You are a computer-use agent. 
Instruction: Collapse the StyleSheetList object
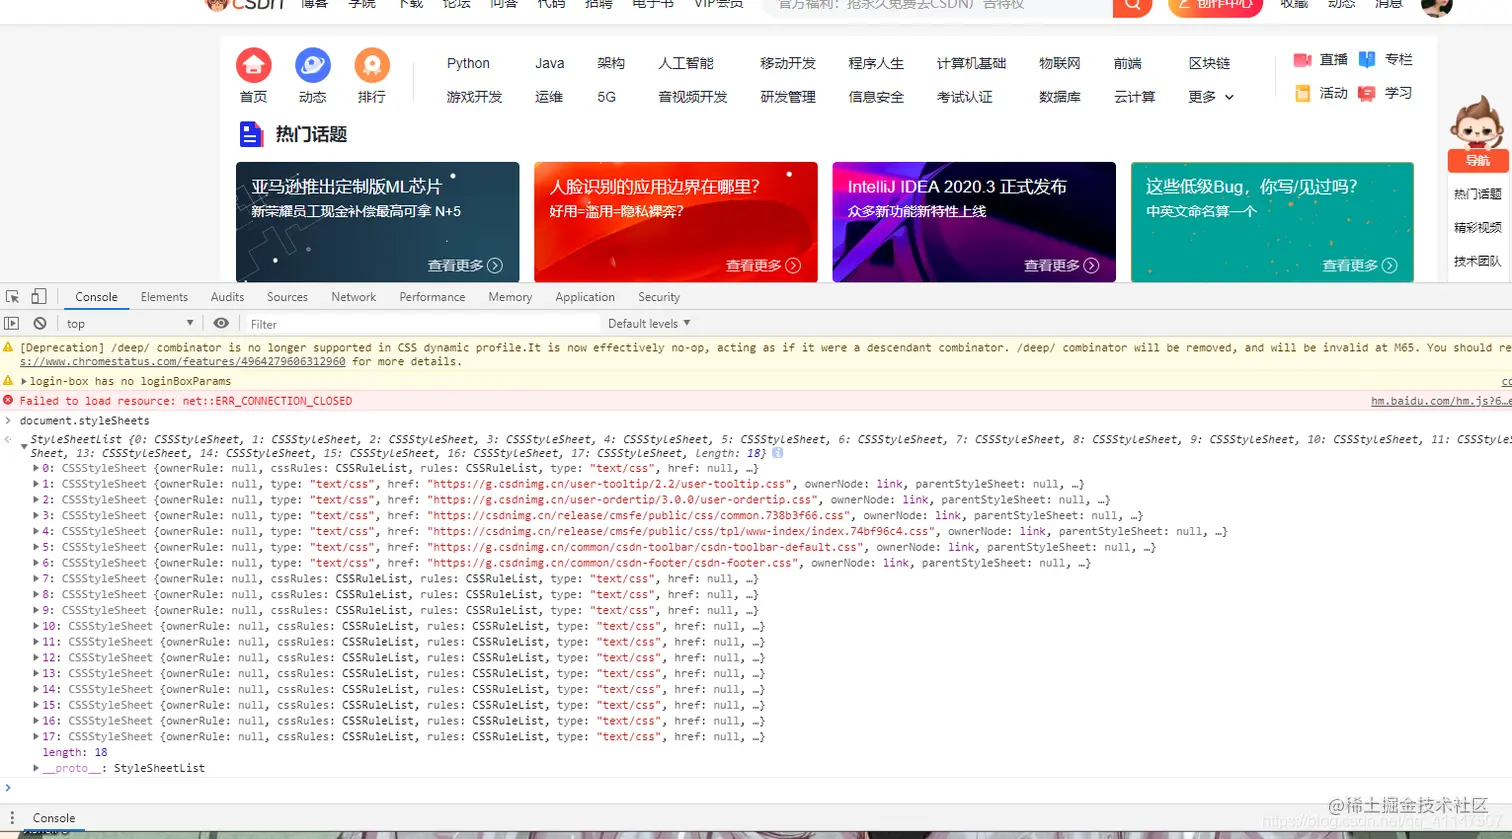tap(24, 447)
